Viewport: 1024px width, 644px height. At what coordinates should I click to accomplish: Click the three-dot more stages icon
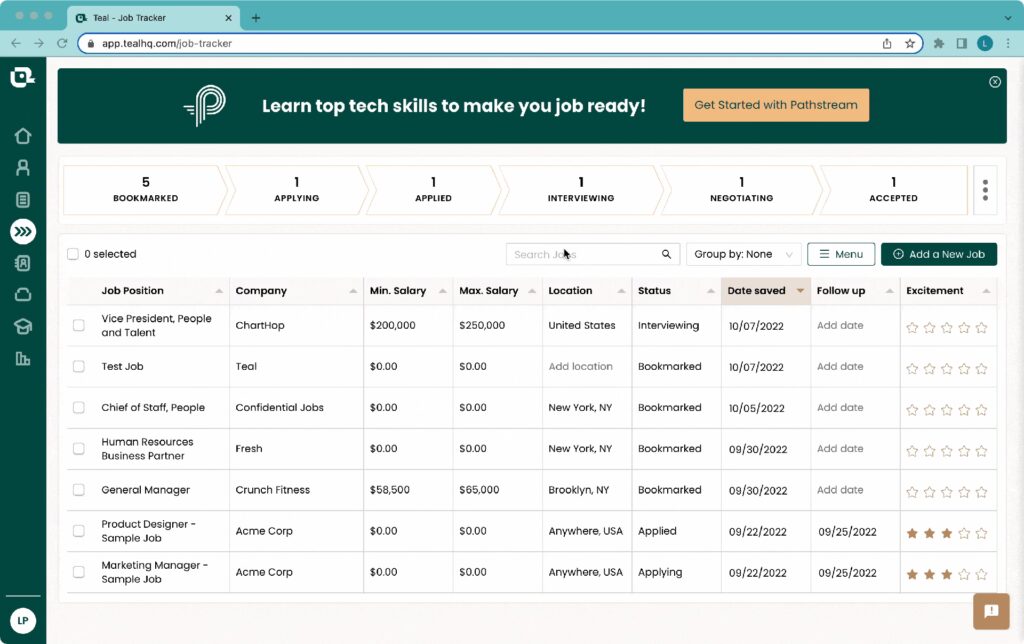click(x=985, y=190)
